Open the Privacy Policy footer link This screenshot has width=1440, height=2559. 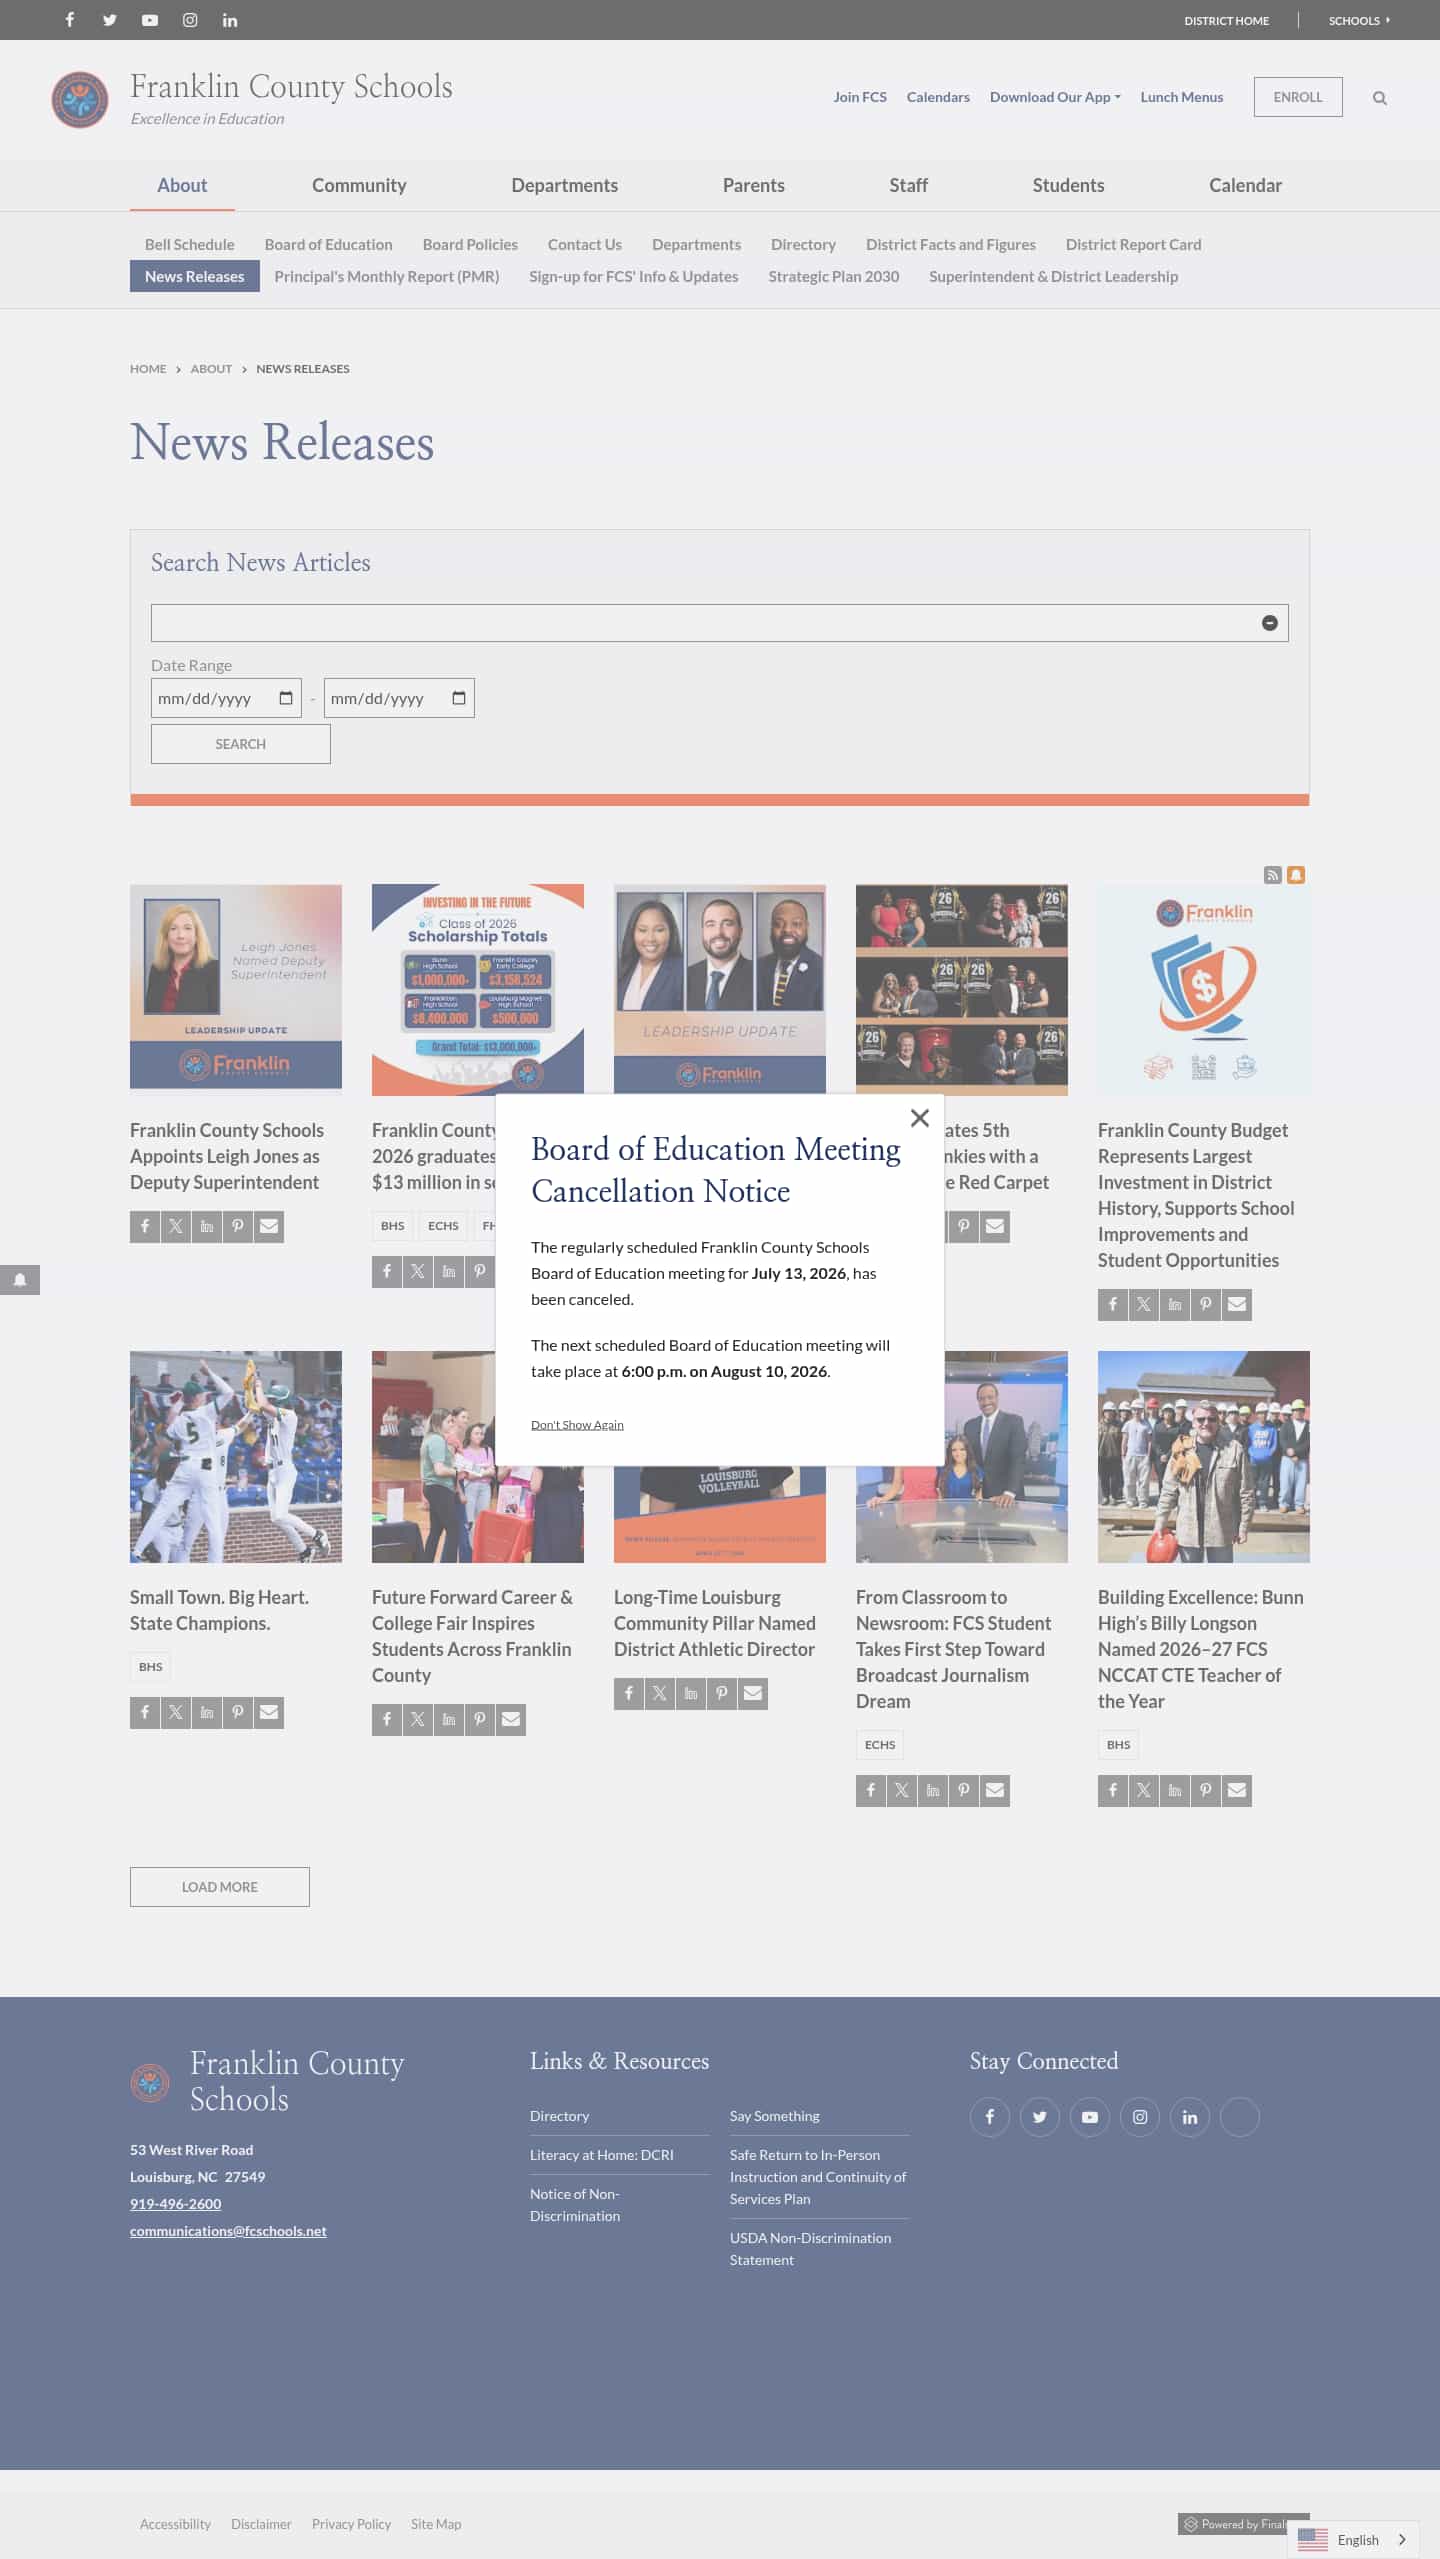[x=351, y=2525]
